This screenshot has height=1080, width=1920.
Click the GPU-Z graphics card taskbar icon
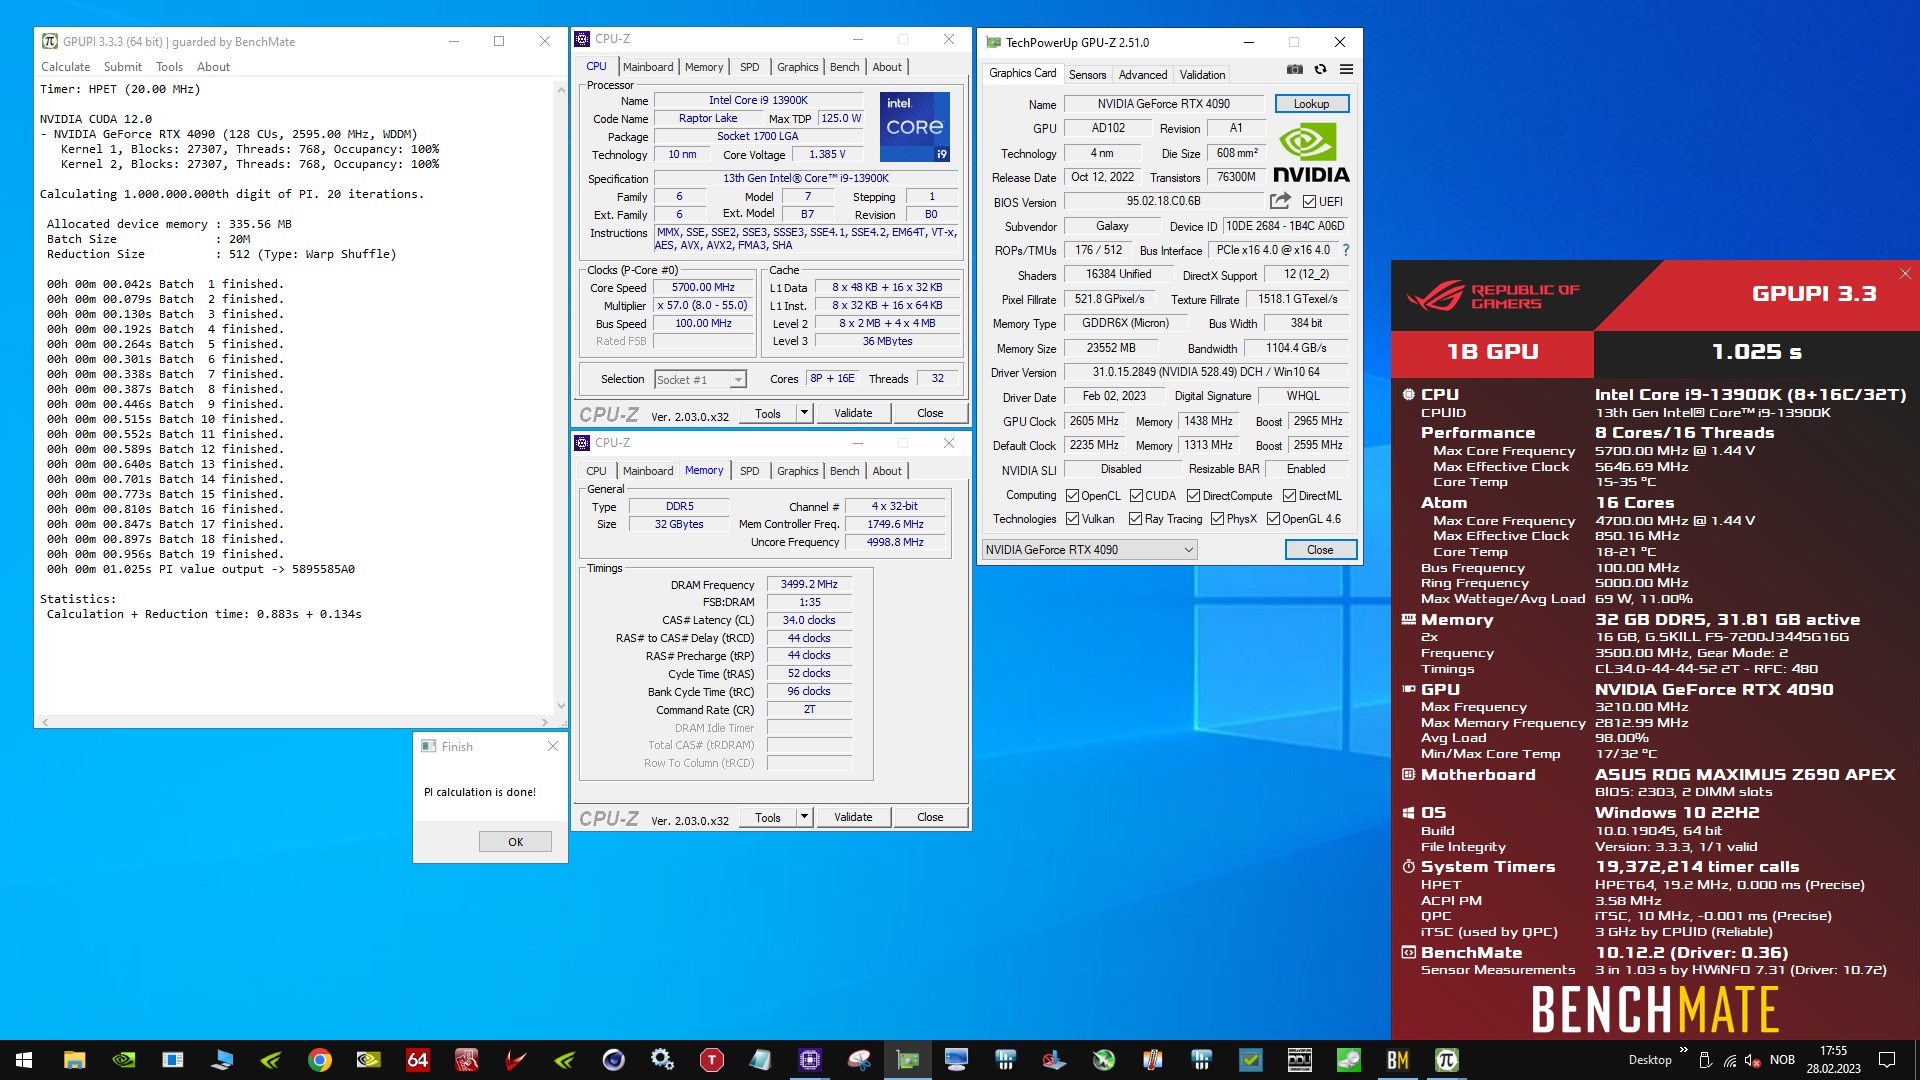coord(907,1060)
